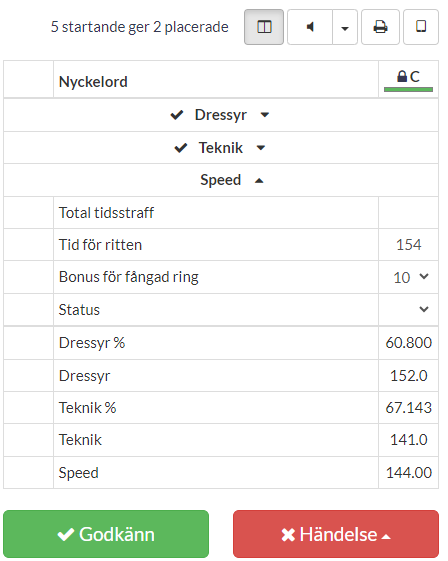Approve the result with Godkänn button

pos(106,534)
